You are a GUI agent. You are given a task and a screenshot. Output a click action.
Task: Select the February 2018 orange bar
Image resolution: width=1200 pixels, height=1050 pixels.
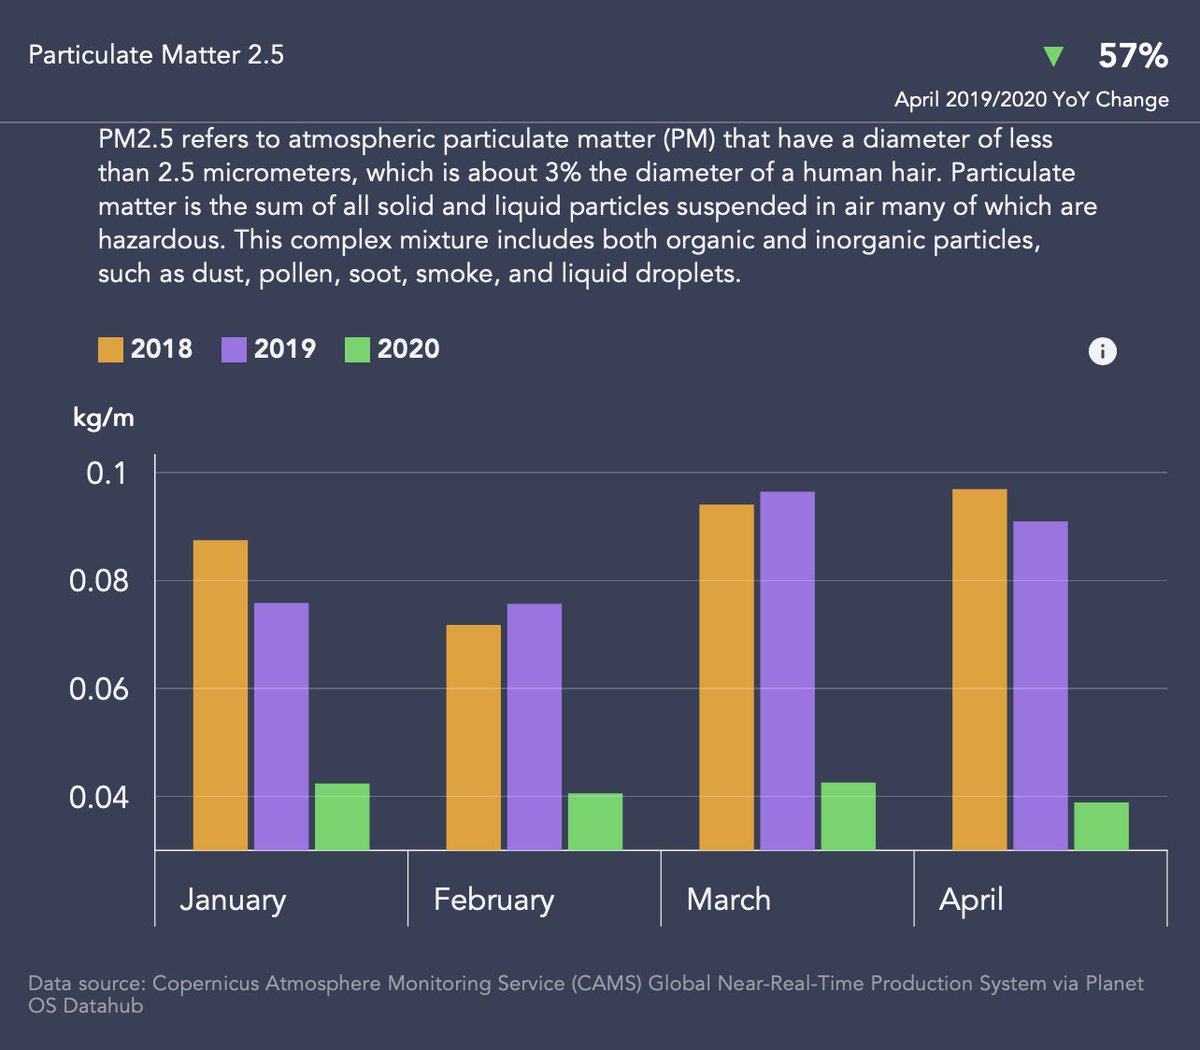(x=473, y=737)
